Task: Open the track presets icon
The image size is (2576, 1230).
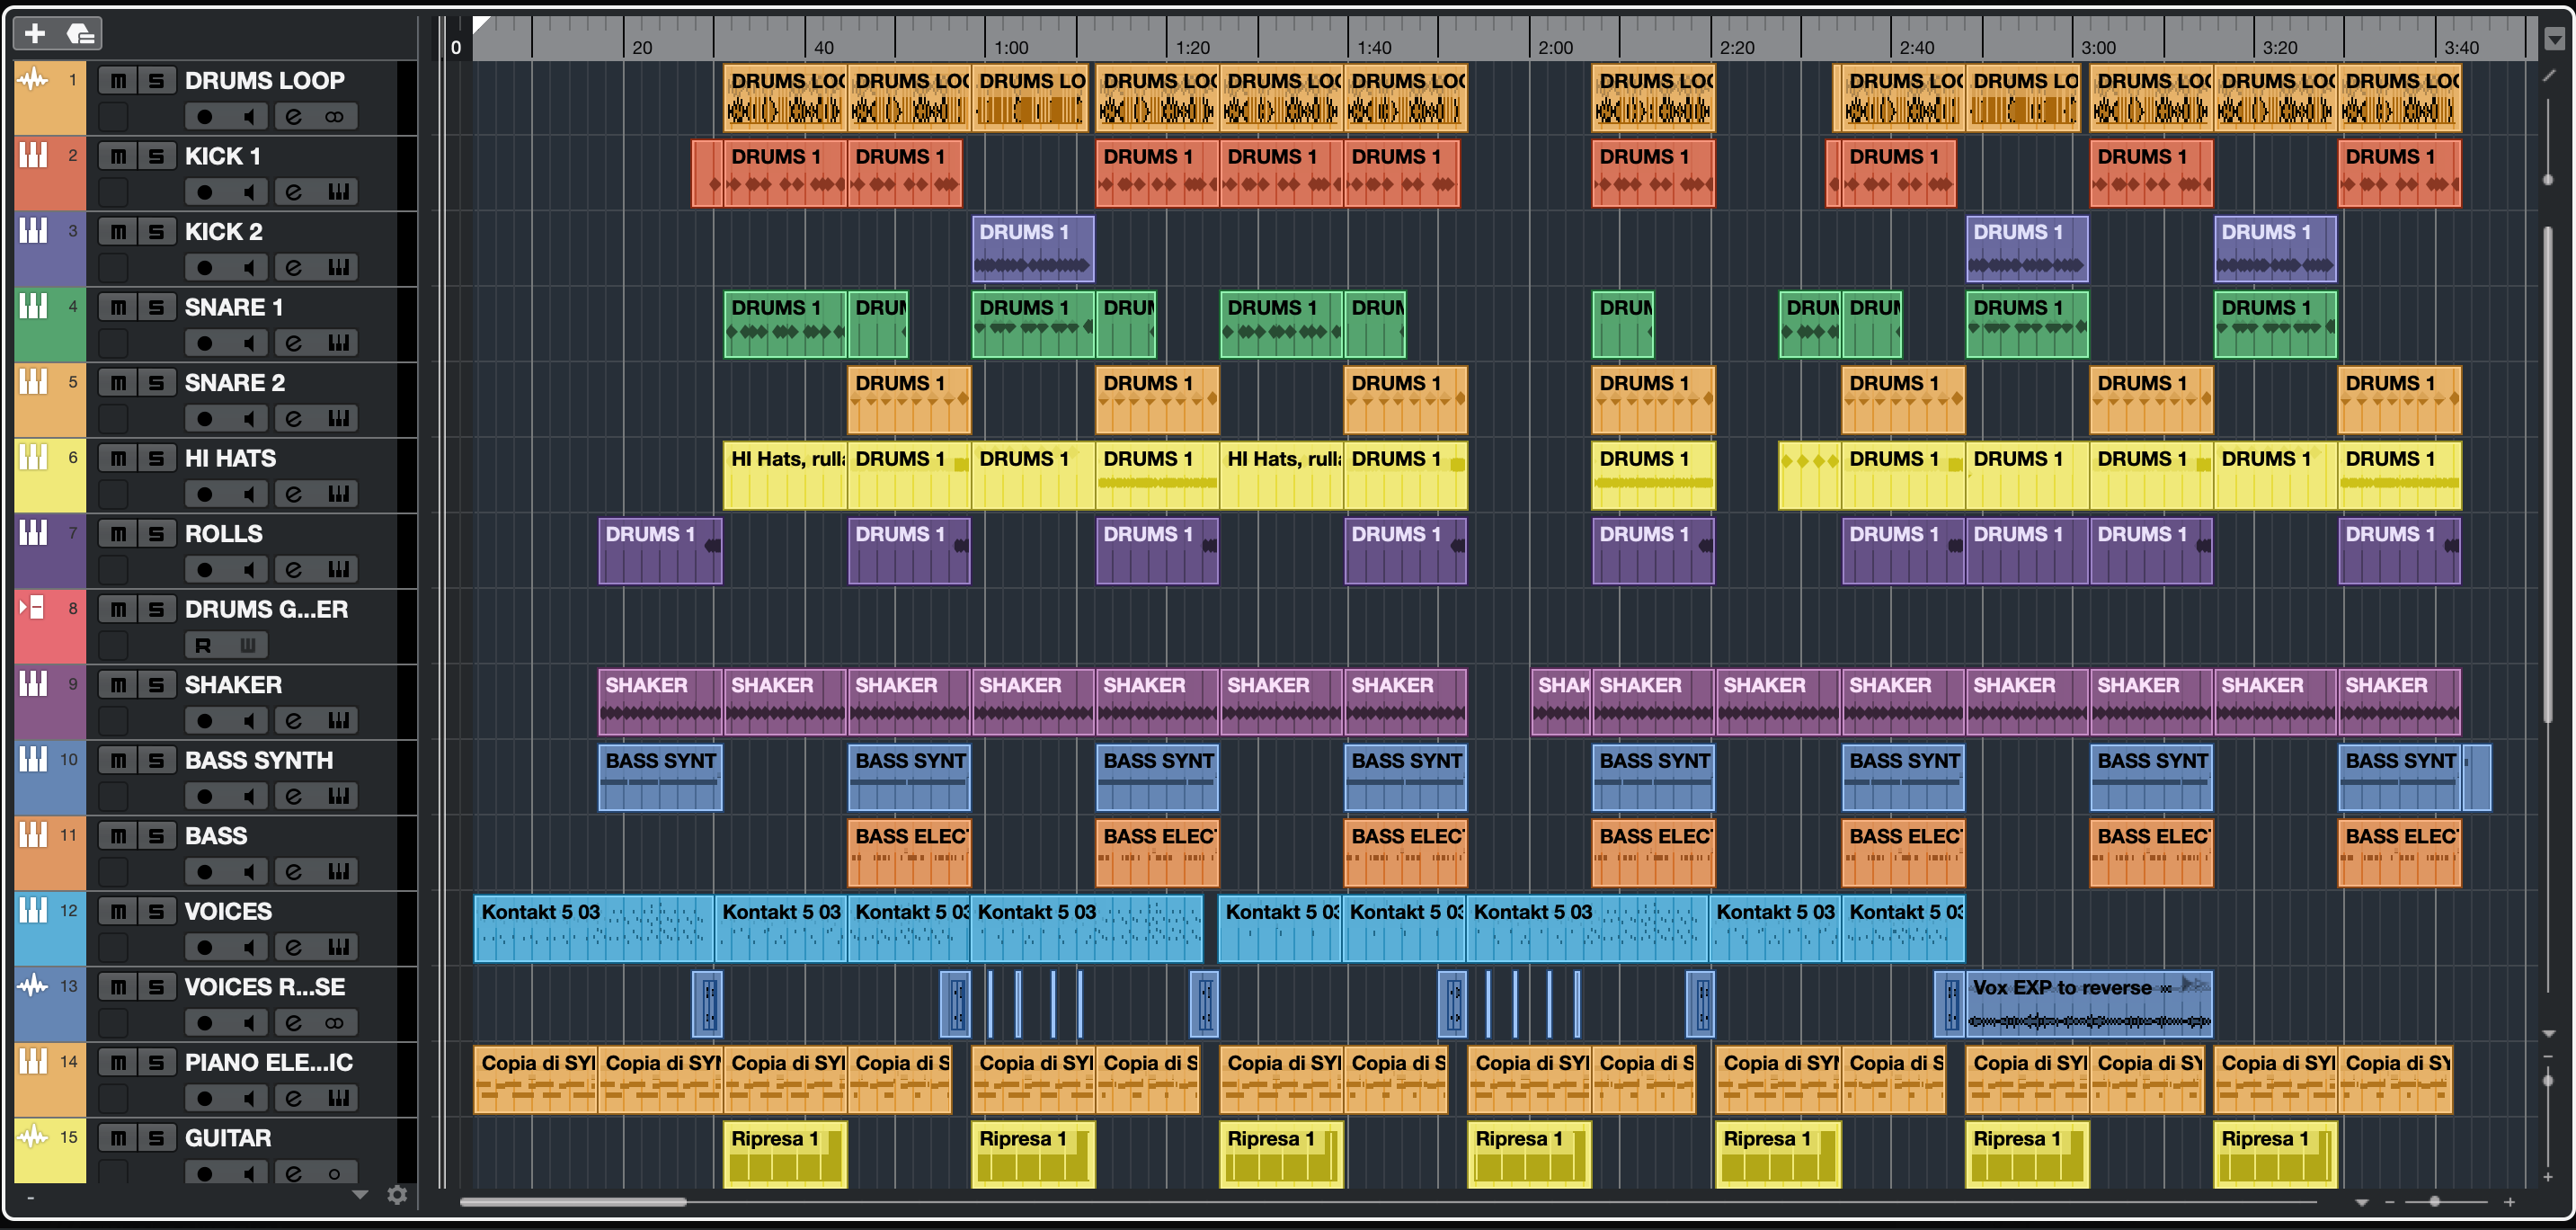Action: pyautogui.click(x=80, y=33)
